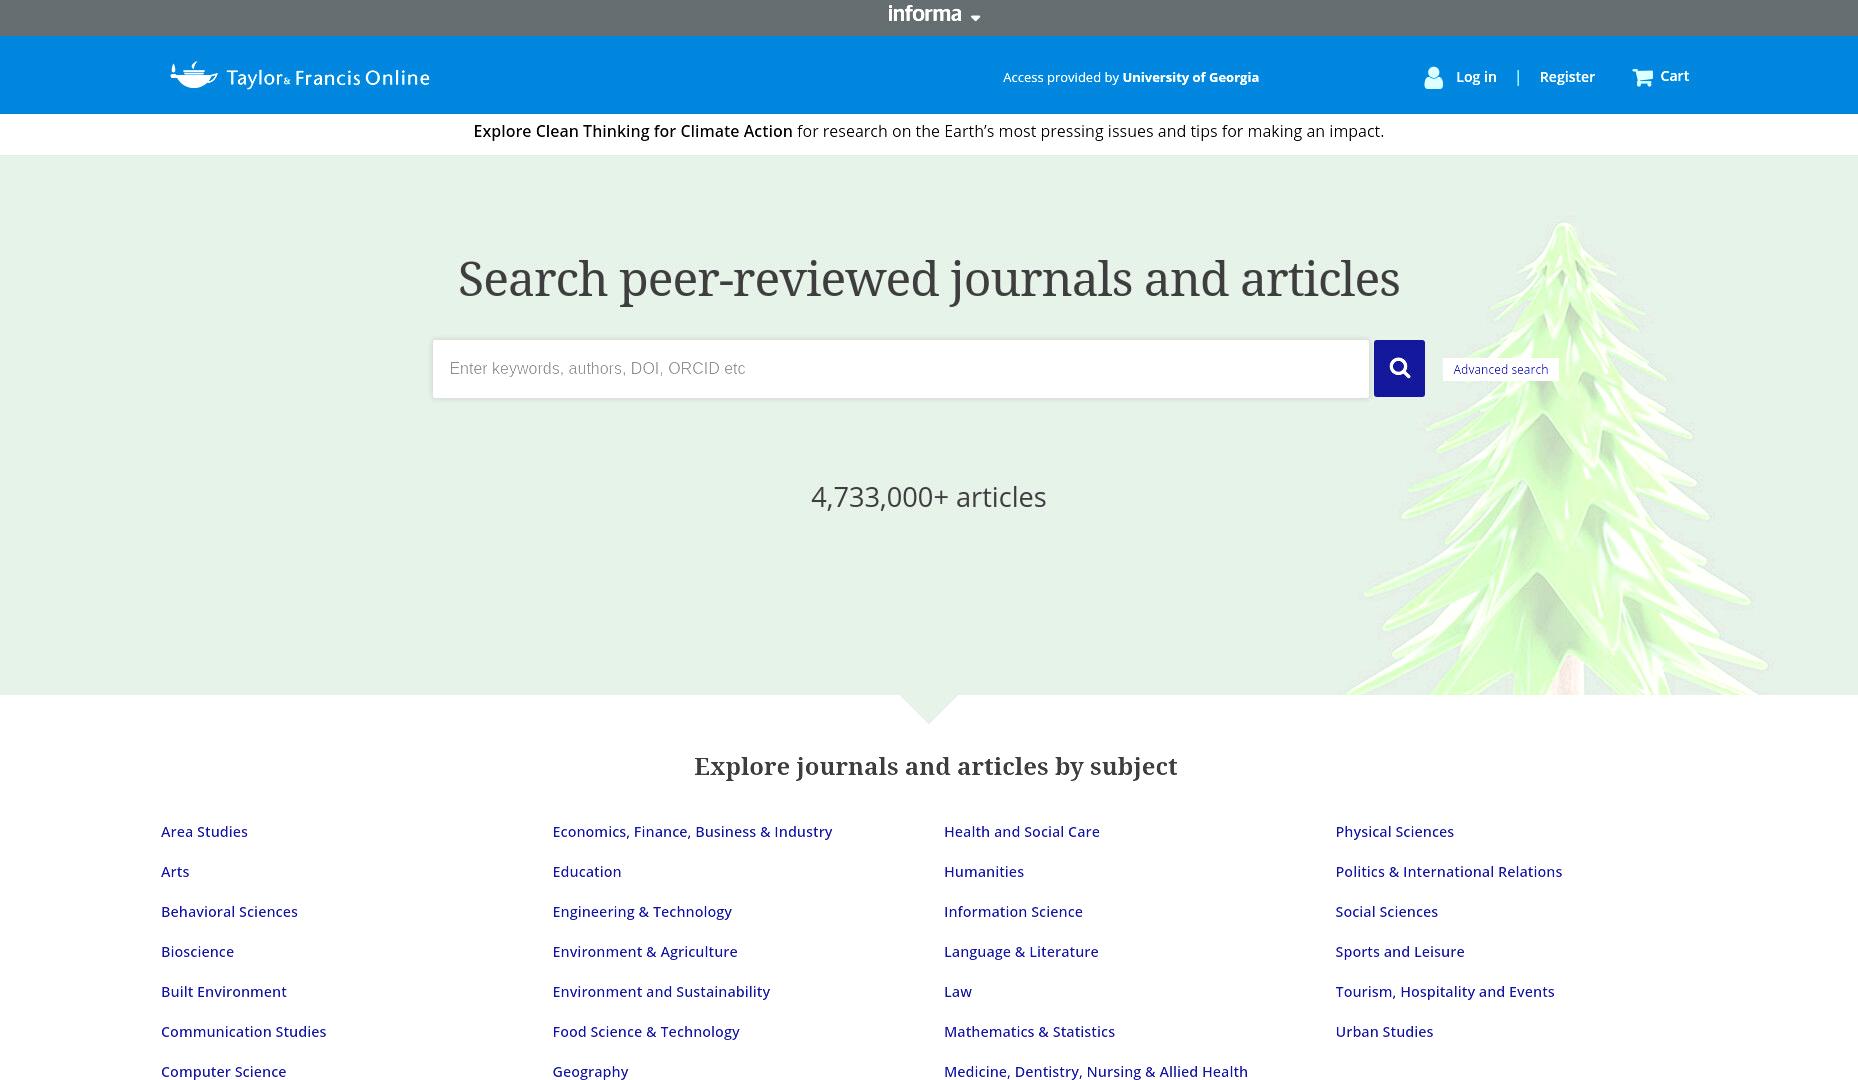Open Medicine, Dentistry, Nursing & Allied Health
The width and height of the screenshot is (1858, 1080).
point(1095,1071)
